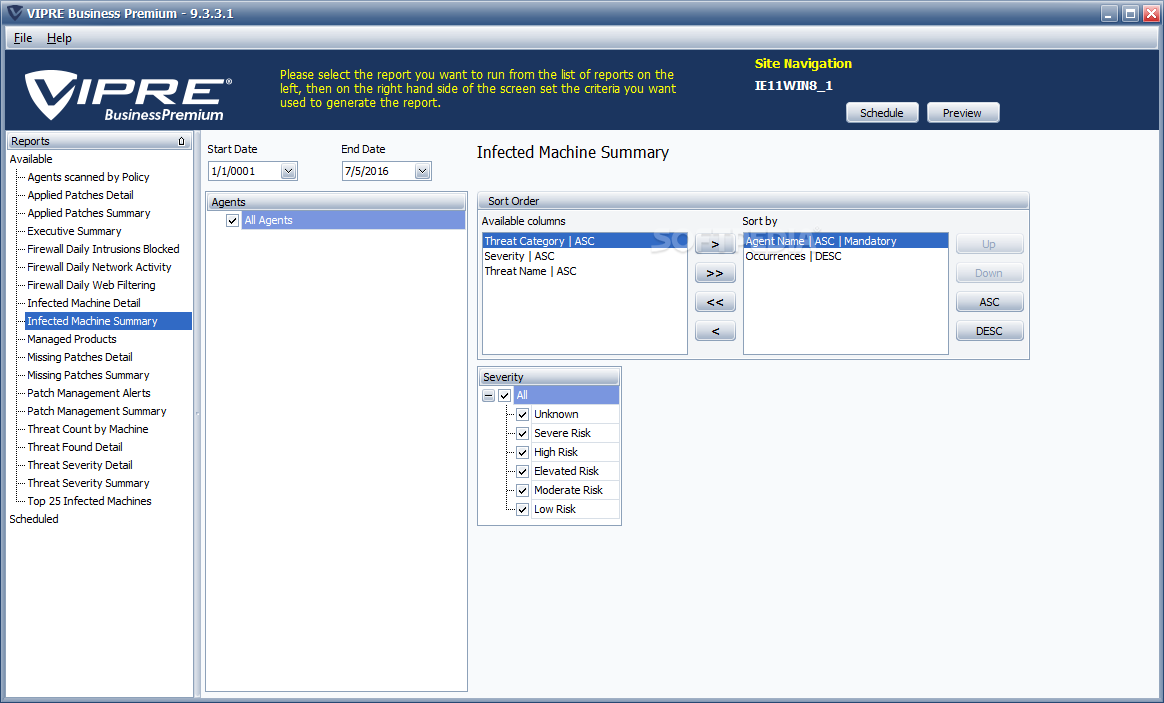Select Top 25 Infected Machines report
This screenshot has height=703, width=1164.
click(x=89, y=501)
